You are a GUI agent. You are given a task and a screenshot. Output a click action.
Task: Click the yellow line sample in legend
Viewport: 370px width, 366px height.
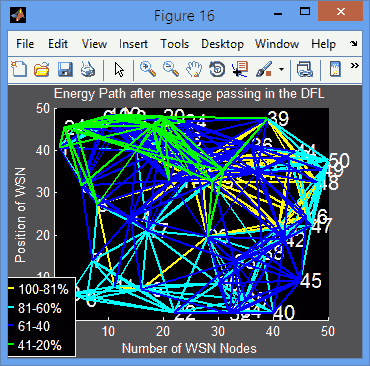coord(12,288)
